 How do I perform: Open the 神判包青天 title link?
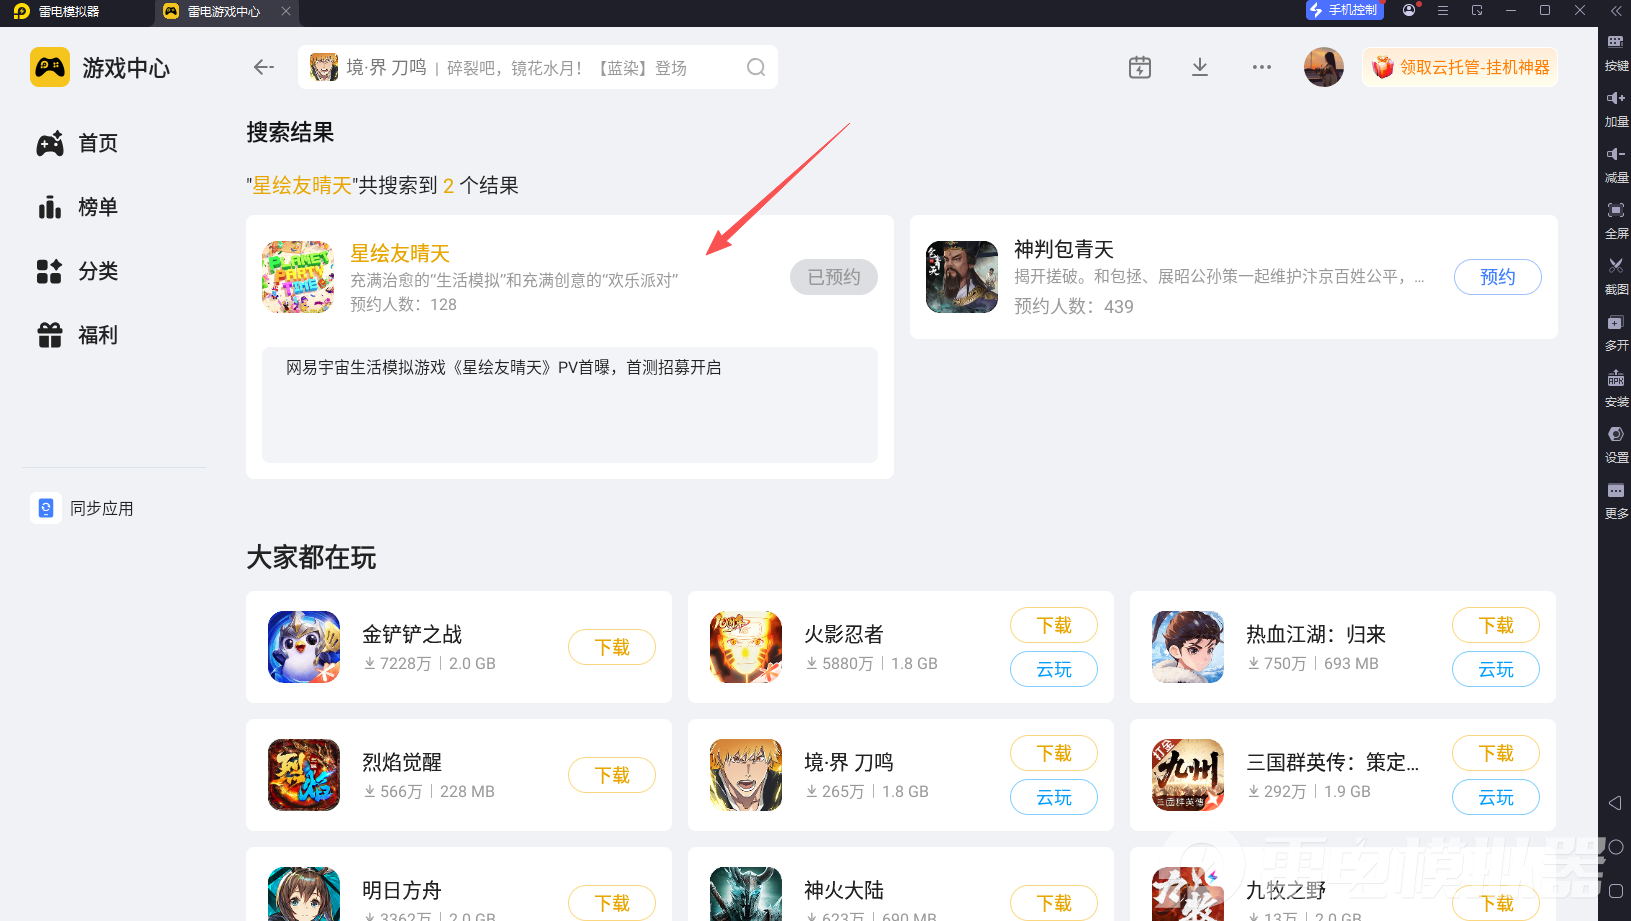(1064, 249)
